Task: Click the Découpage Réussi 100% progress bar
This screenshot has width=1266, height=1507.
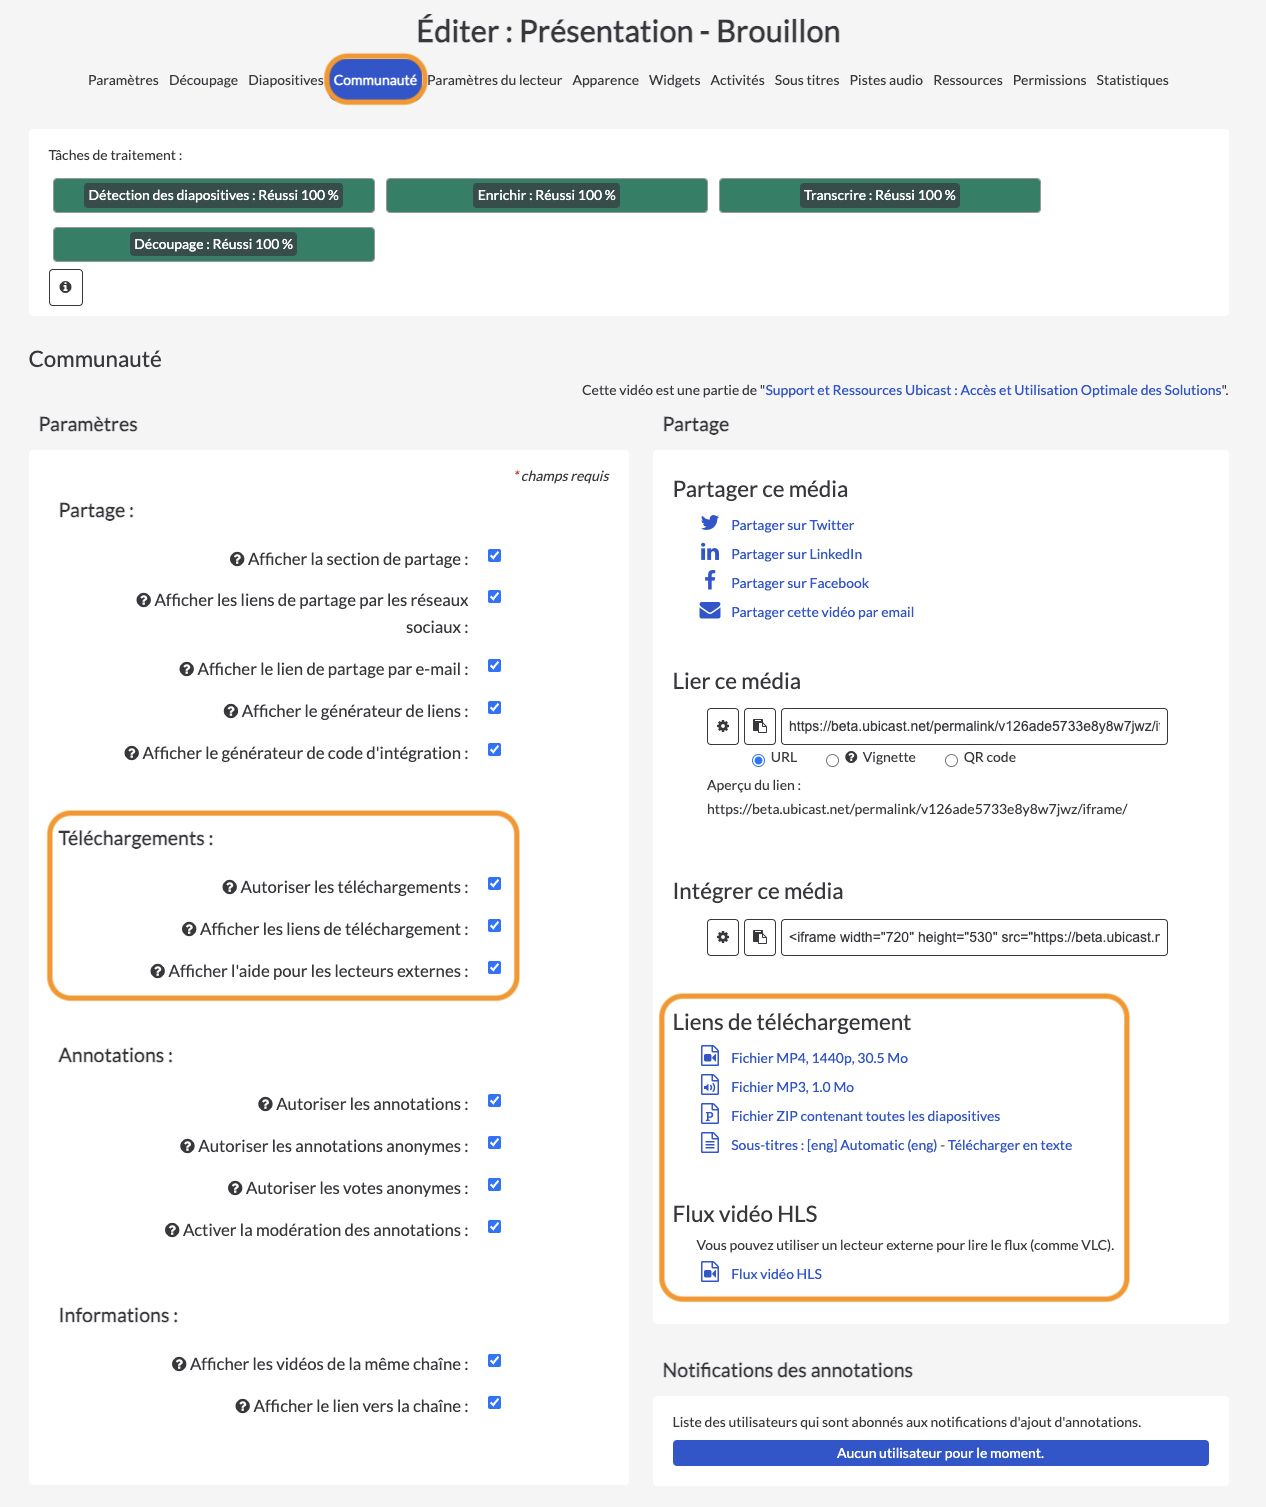Action: 214,244
